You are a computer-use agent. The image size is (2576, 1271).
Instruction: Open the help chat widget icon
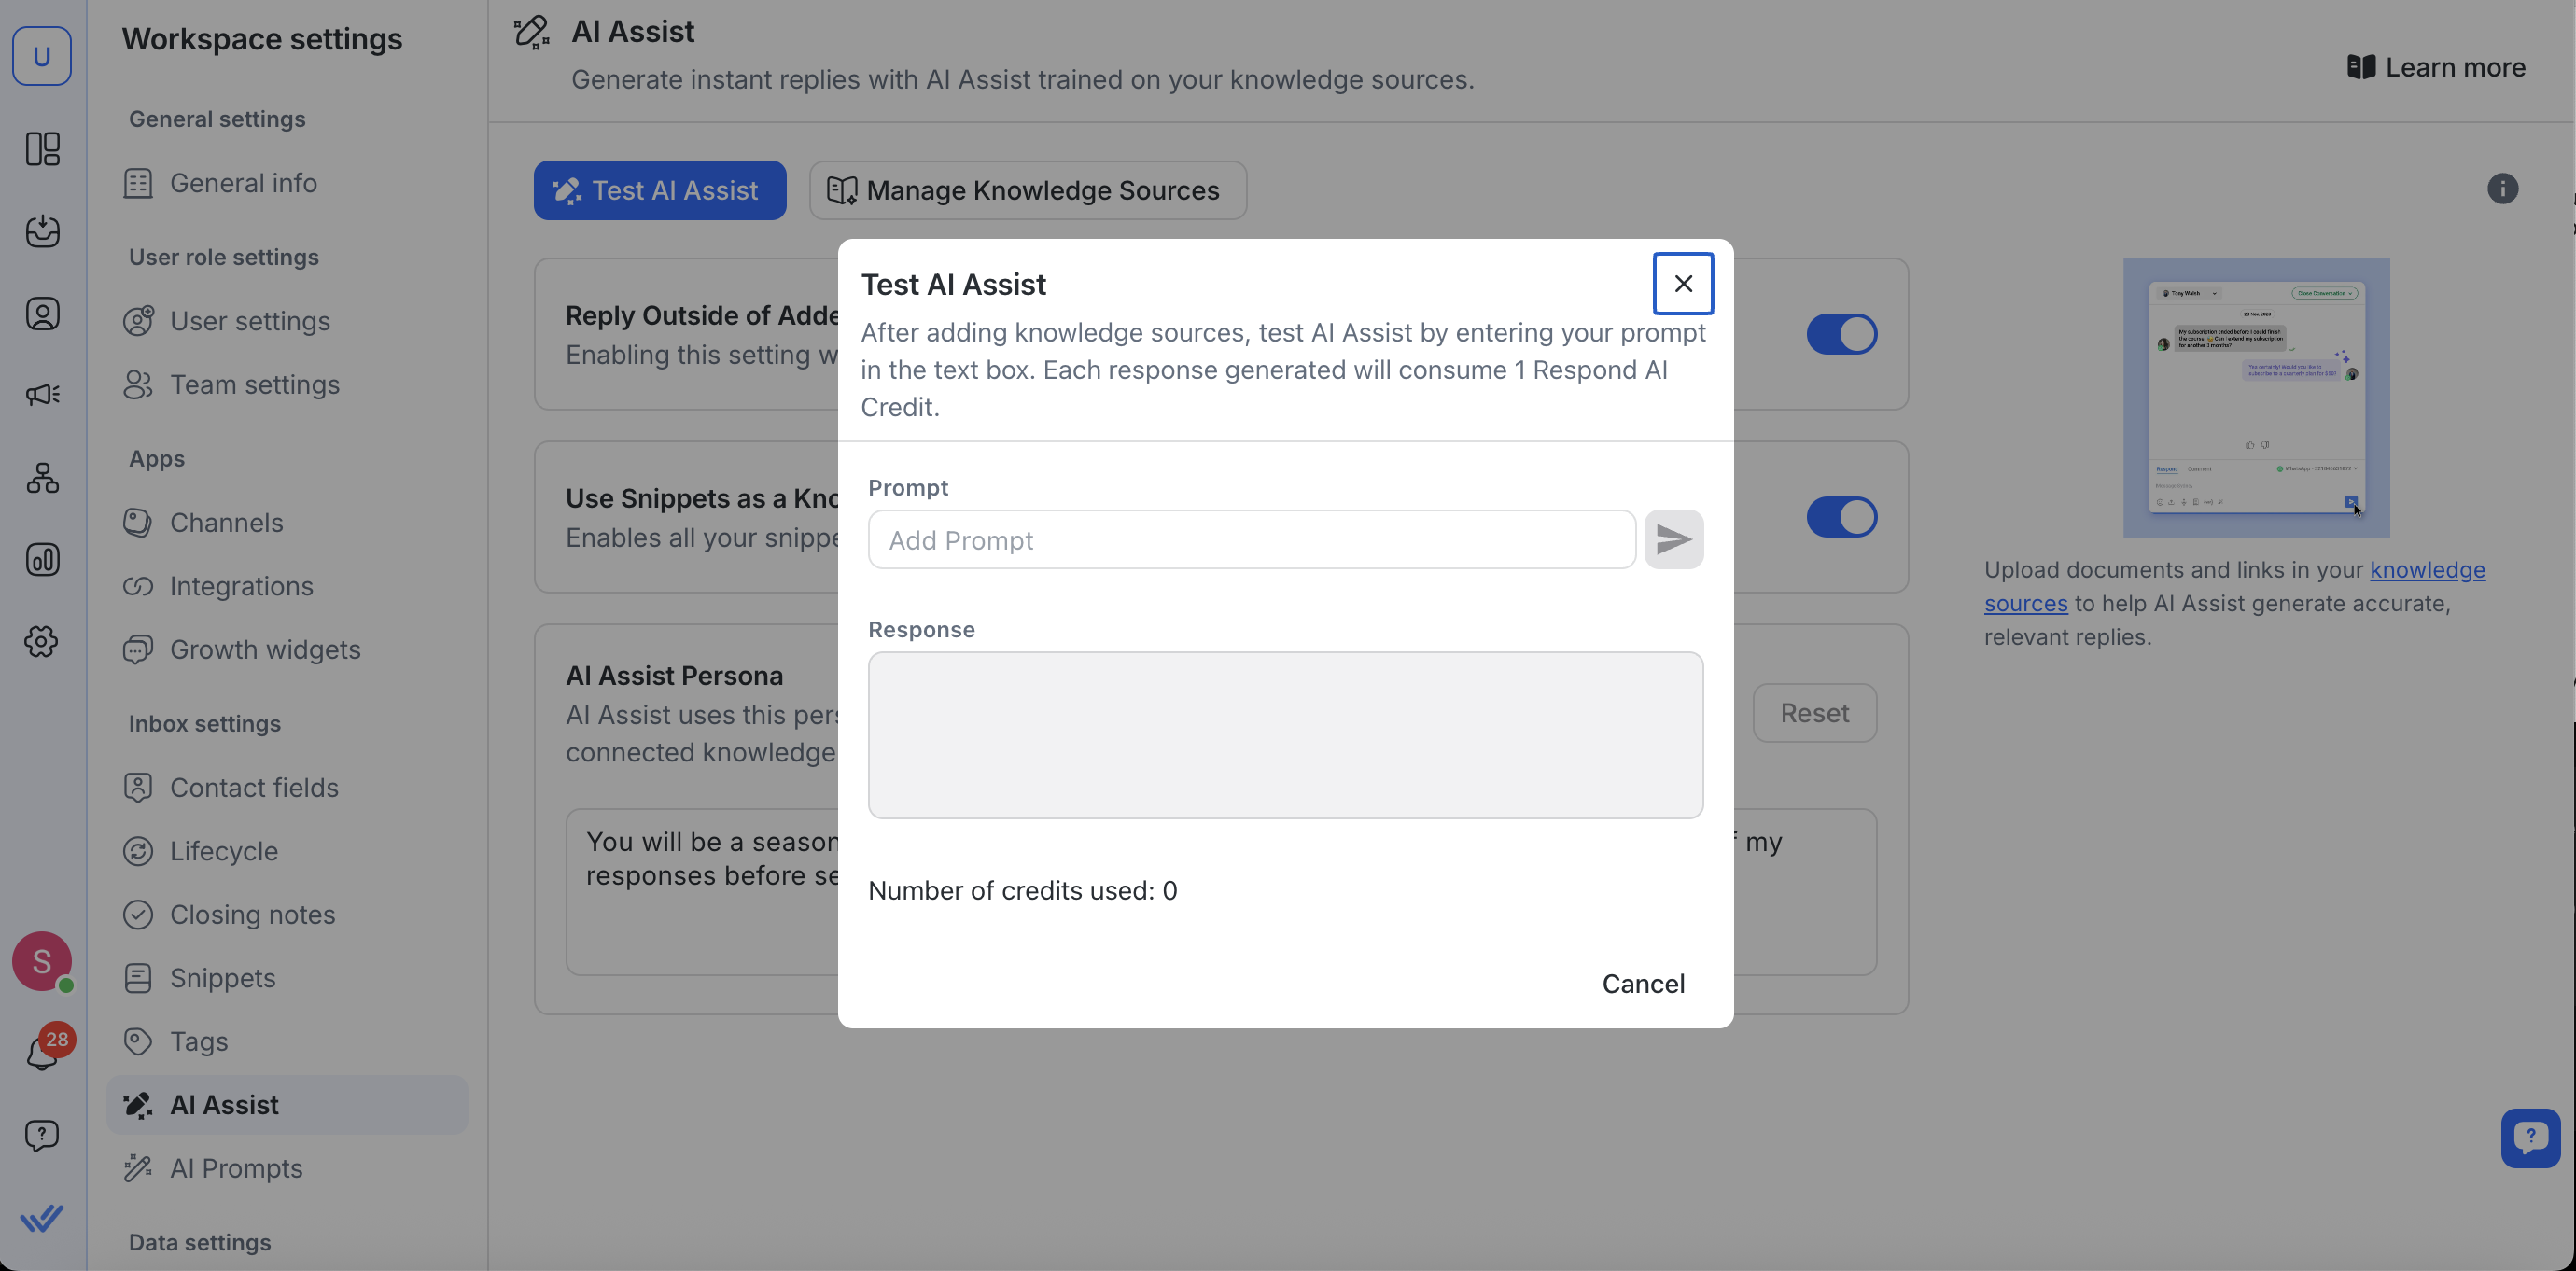pyautogui.click(x=2530, y=1138)
